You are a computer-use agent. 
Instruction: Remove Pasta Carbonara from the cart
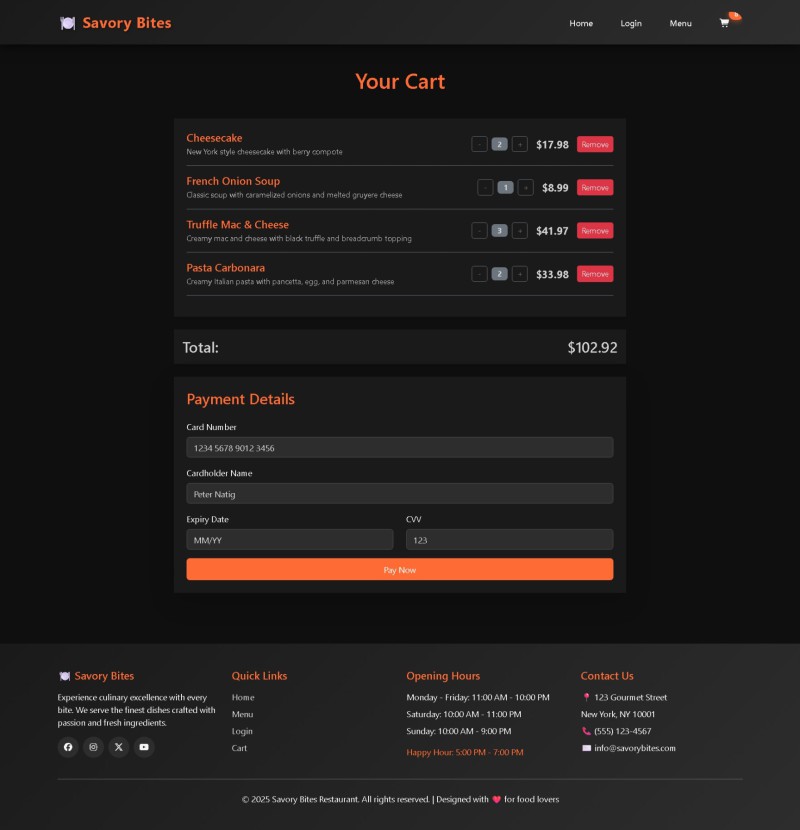click(x=595, y=274)
